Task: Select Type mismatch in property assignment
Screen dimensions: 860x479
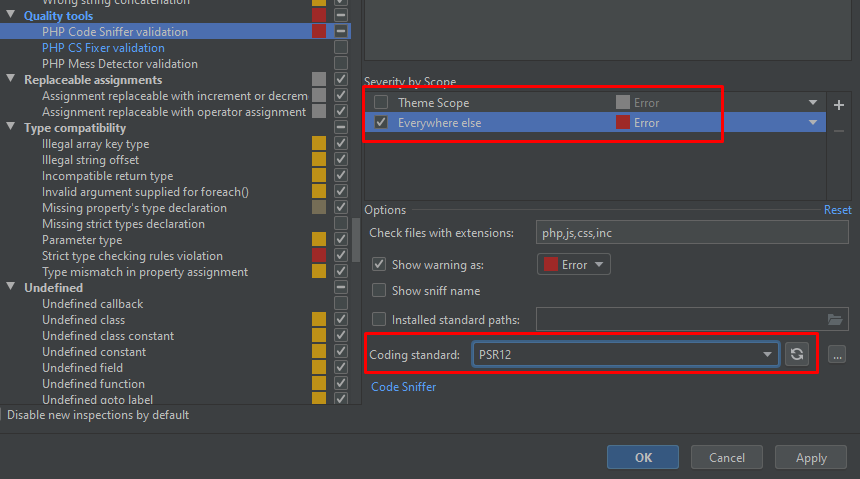Action: tap(145, 272)
